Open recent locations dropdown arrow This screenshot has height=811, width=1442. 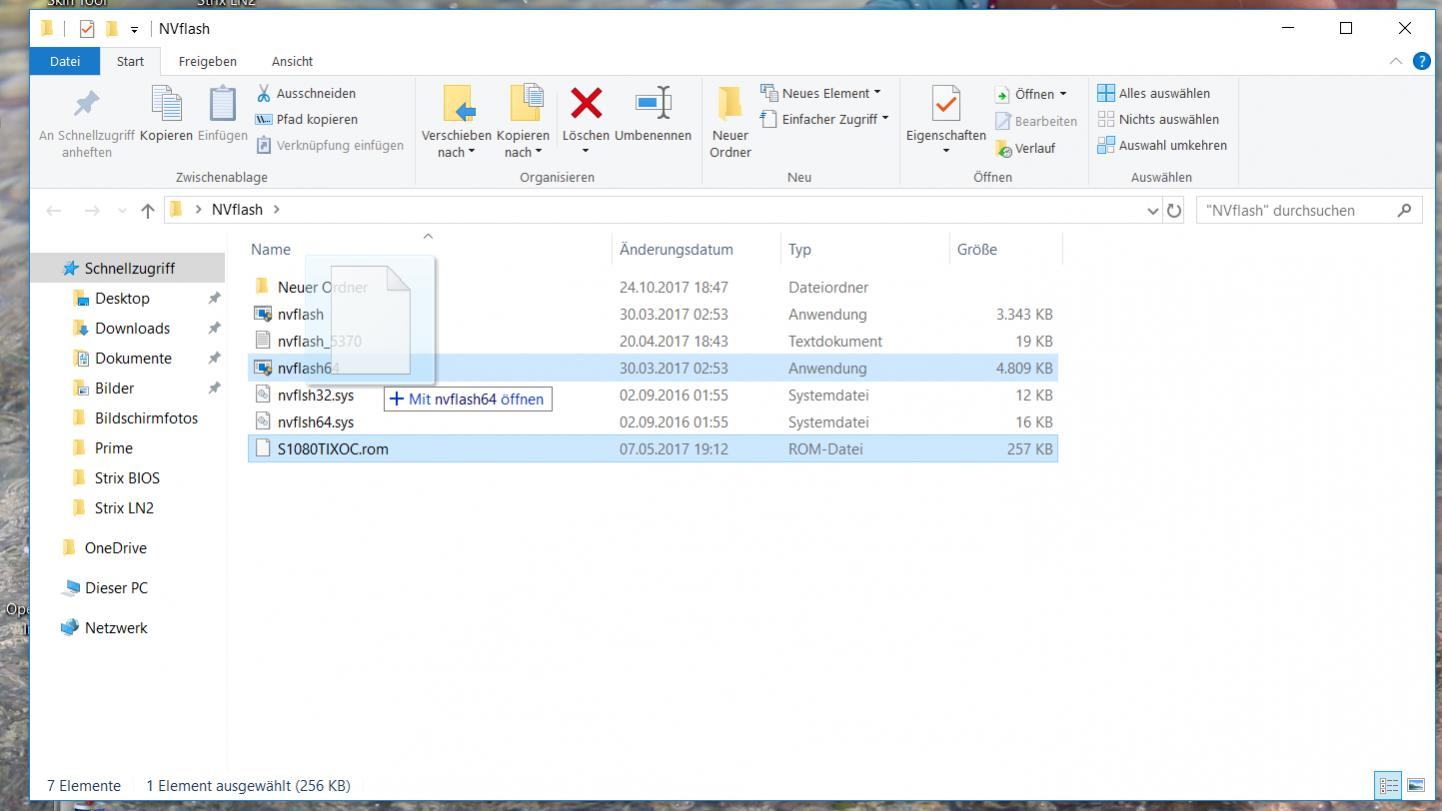122,210
